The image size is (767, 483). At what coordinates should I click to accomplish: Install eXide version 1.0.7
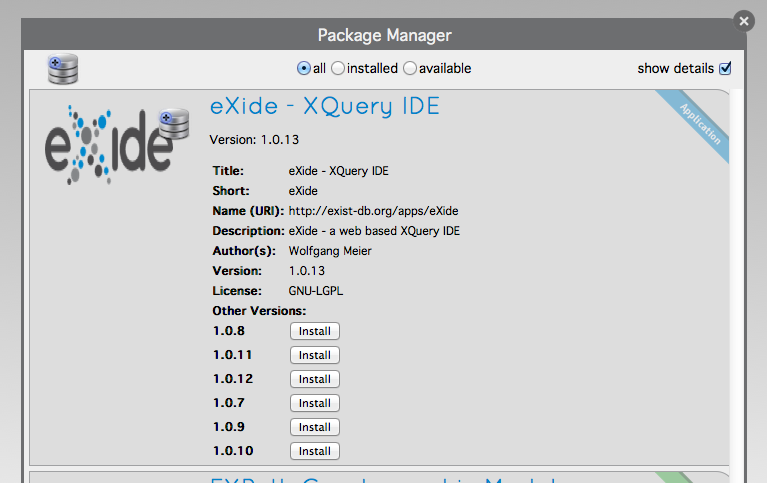point(314,403)
